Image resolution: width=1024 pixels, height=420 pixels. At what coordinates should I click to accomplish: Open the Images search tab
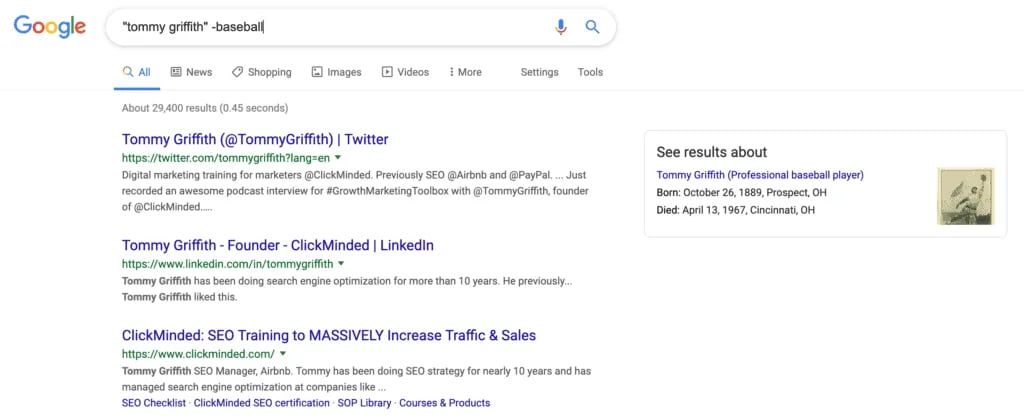click(x=336, y=73)
